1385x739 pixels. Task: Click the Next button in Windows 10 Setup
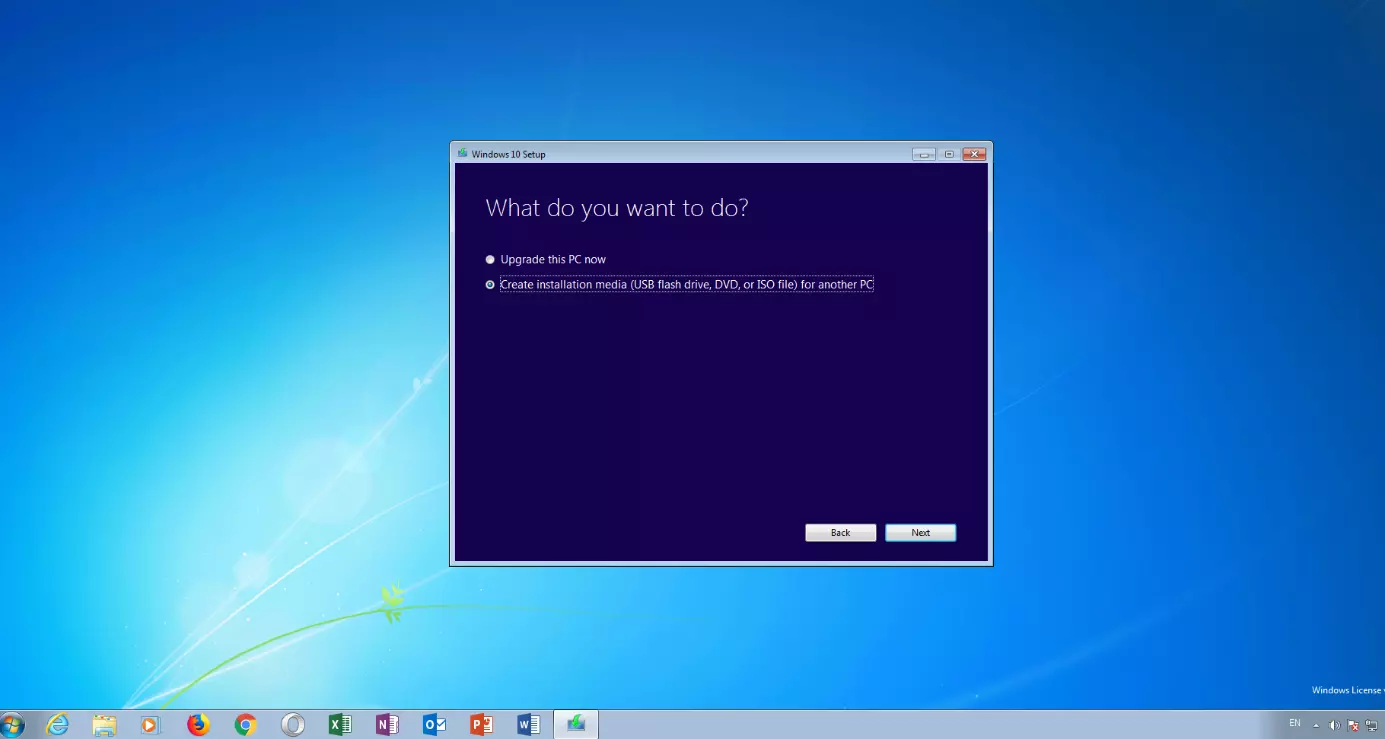[x=920, y=533]
